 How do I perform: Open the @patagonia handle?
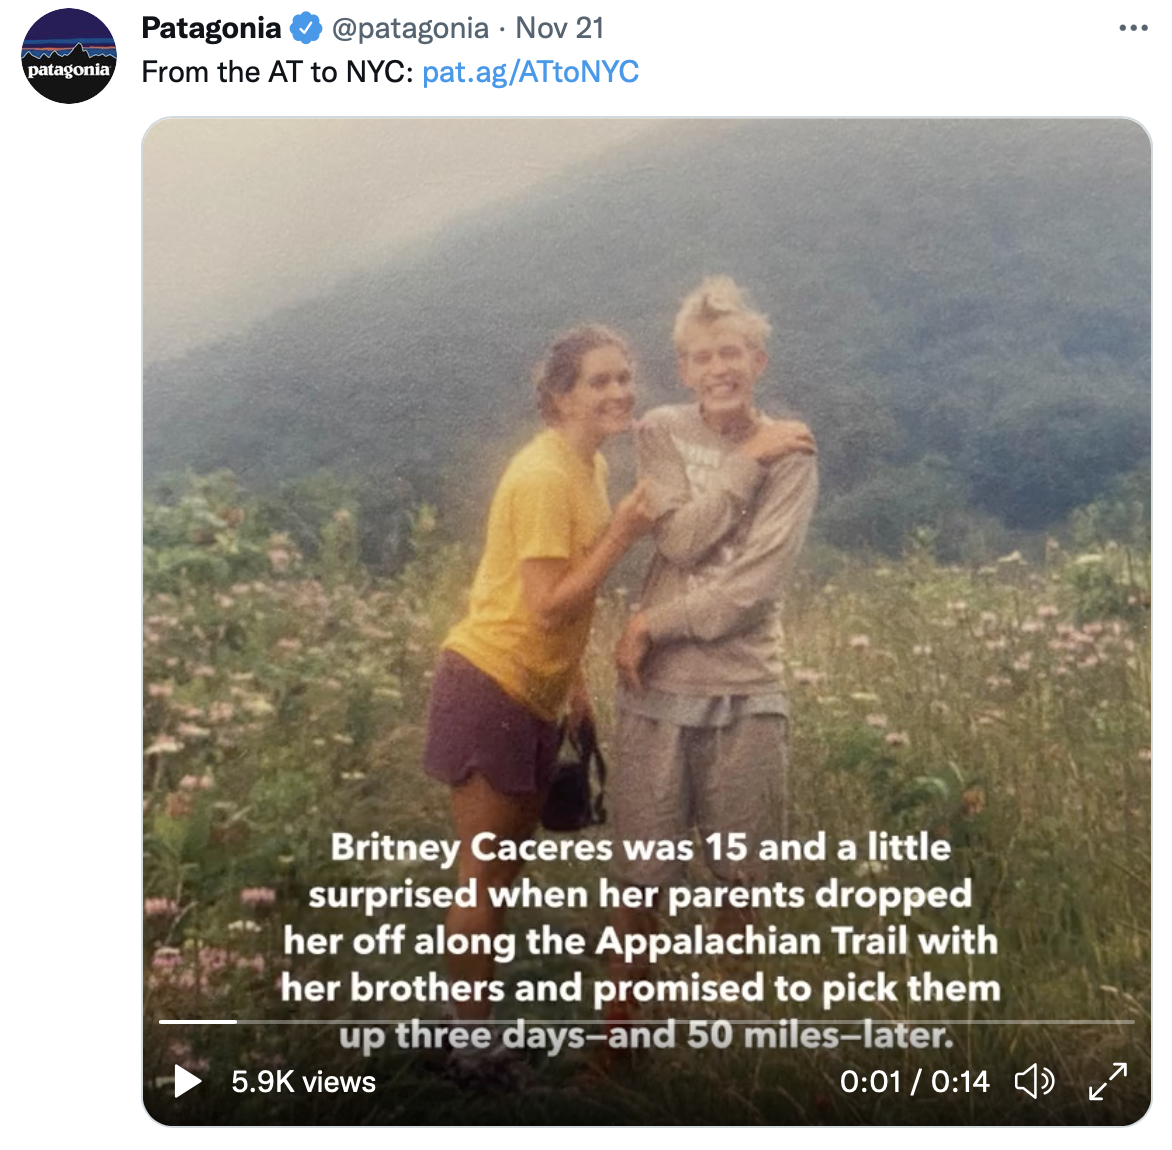tap(410, 28)
